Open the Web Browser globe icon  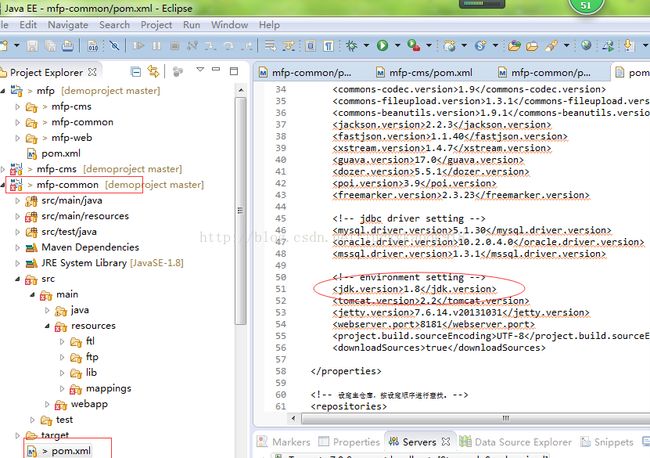click(586, 45)
